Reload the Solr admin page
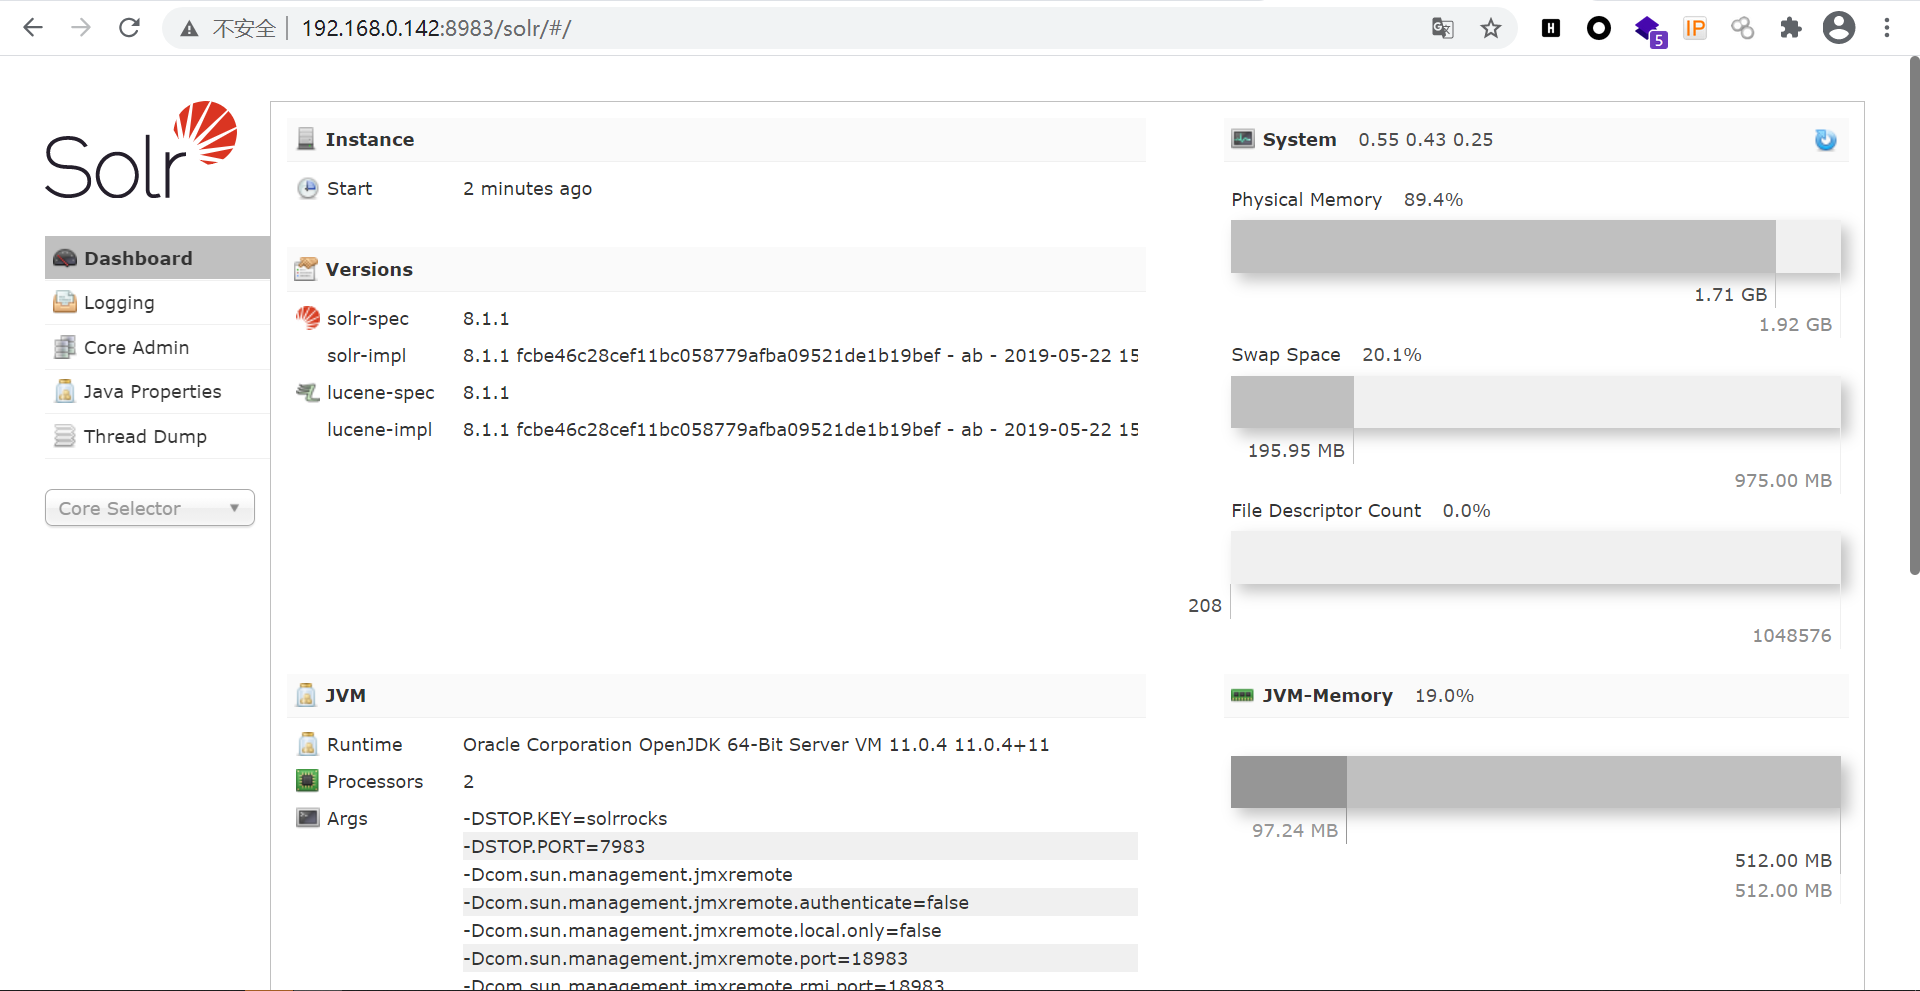Screen dimensions: 1920x991 [129, 28]
